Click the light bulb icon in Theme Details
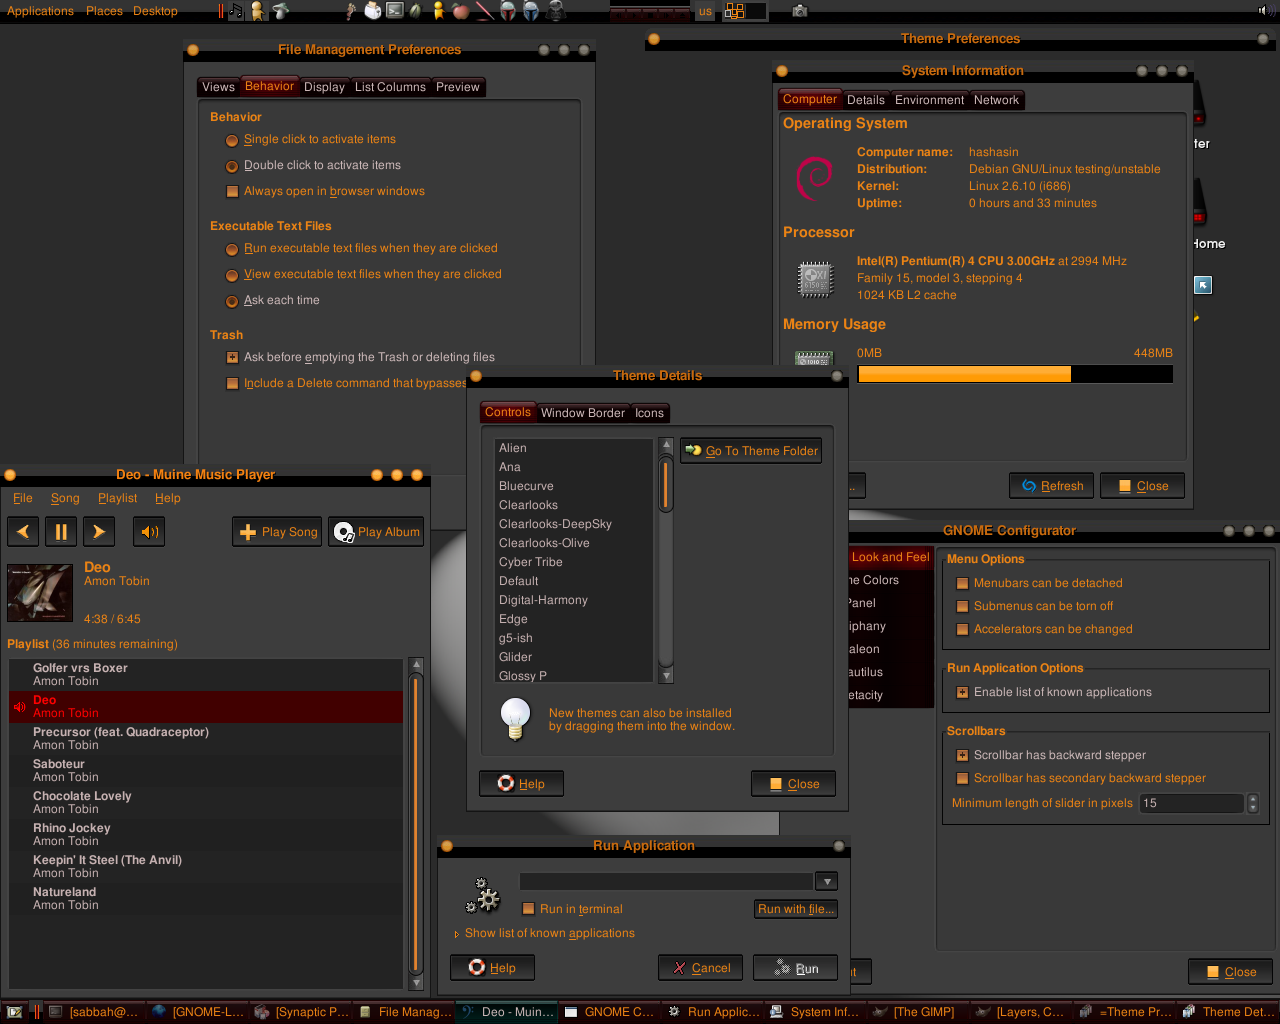The image size is (1280, 1024). (x=515, y=718)
